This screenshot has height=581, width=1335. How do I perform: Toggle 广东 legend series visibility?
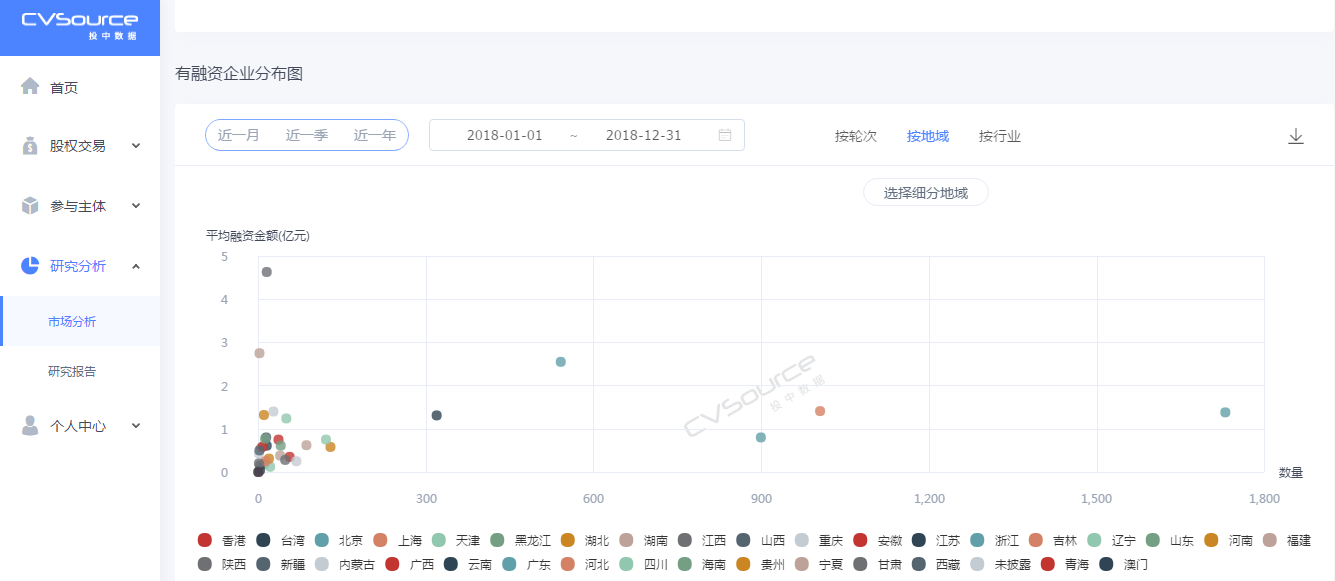pyautogui.click(x=526, y=564)
